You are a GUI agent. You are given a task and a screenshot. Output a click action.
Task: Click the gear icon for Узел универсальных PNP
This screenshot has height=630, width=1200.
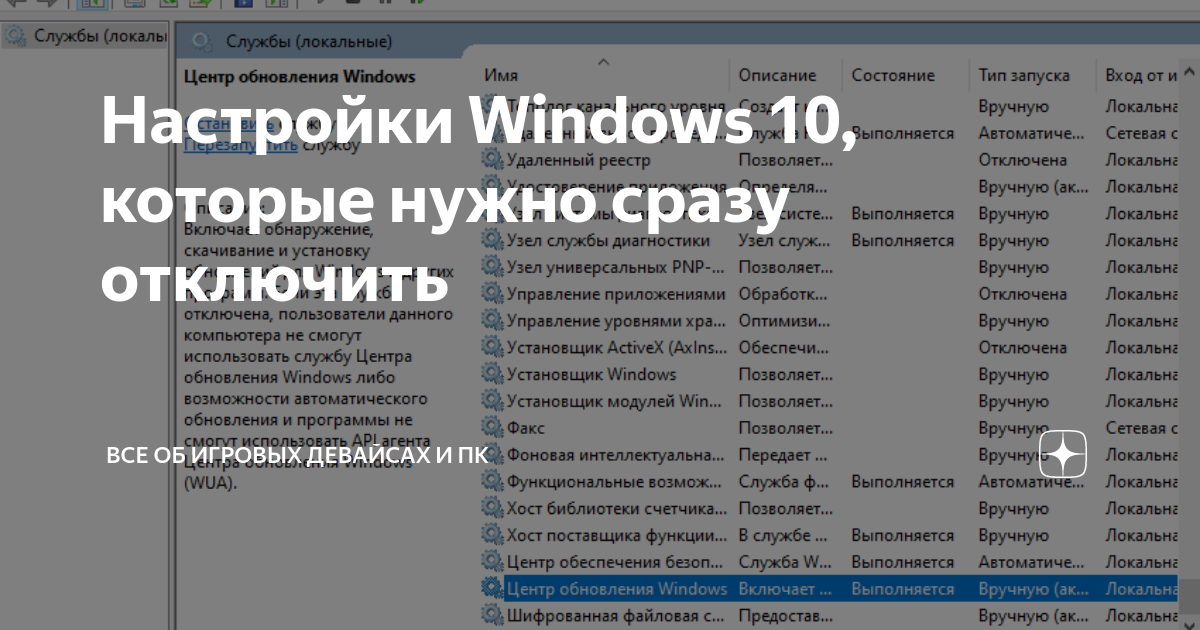click(x=492, y=268)
